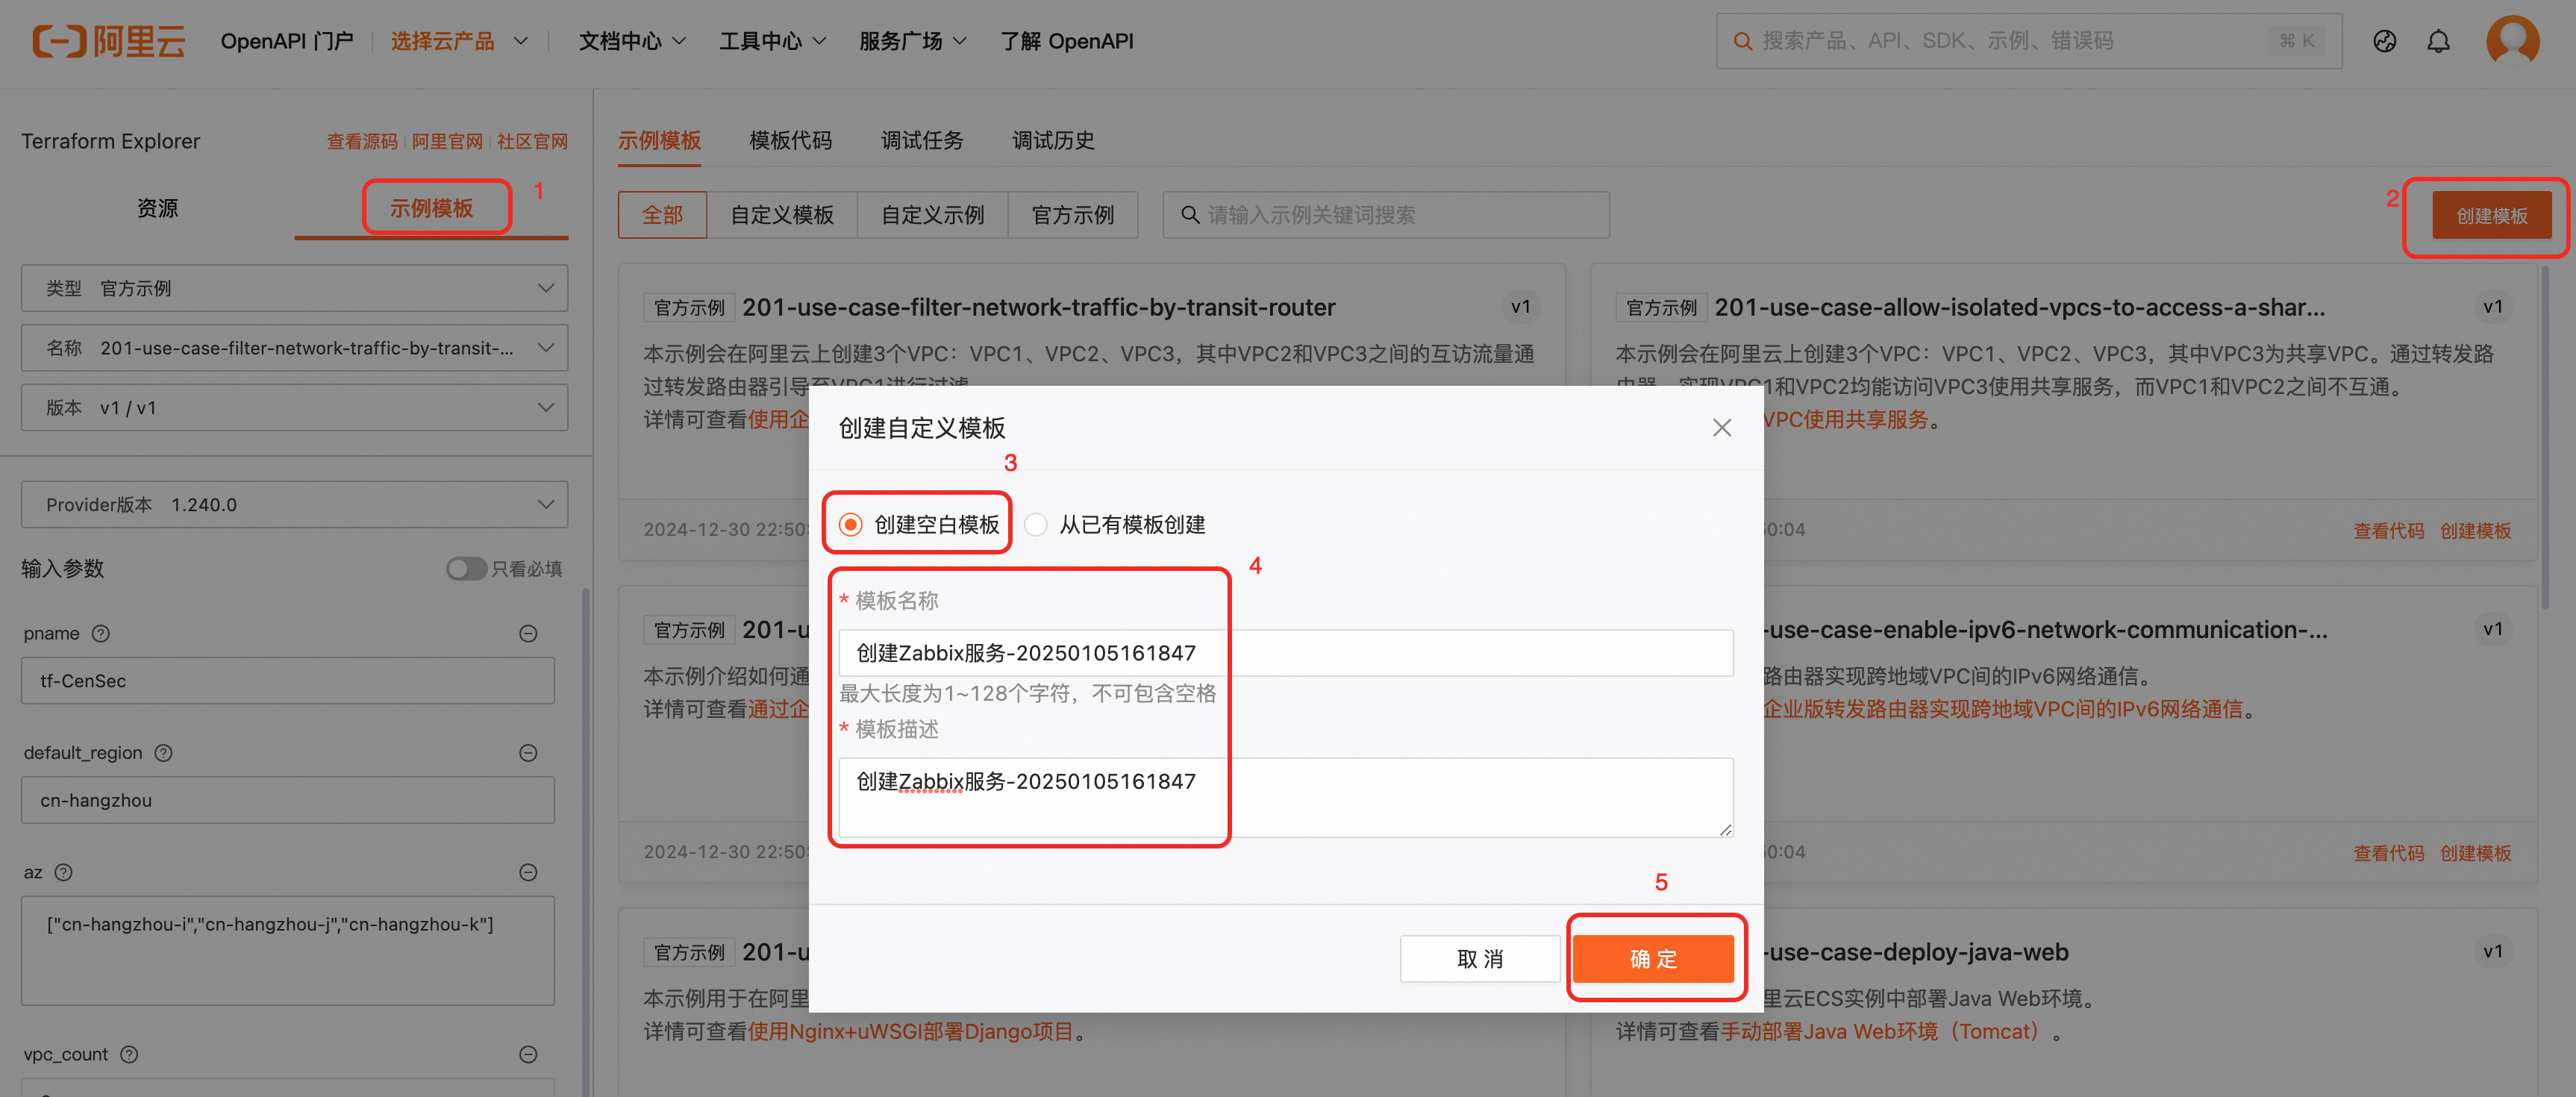Open the Provider版本 1.240.0 dropdown

tap(294, 505)
